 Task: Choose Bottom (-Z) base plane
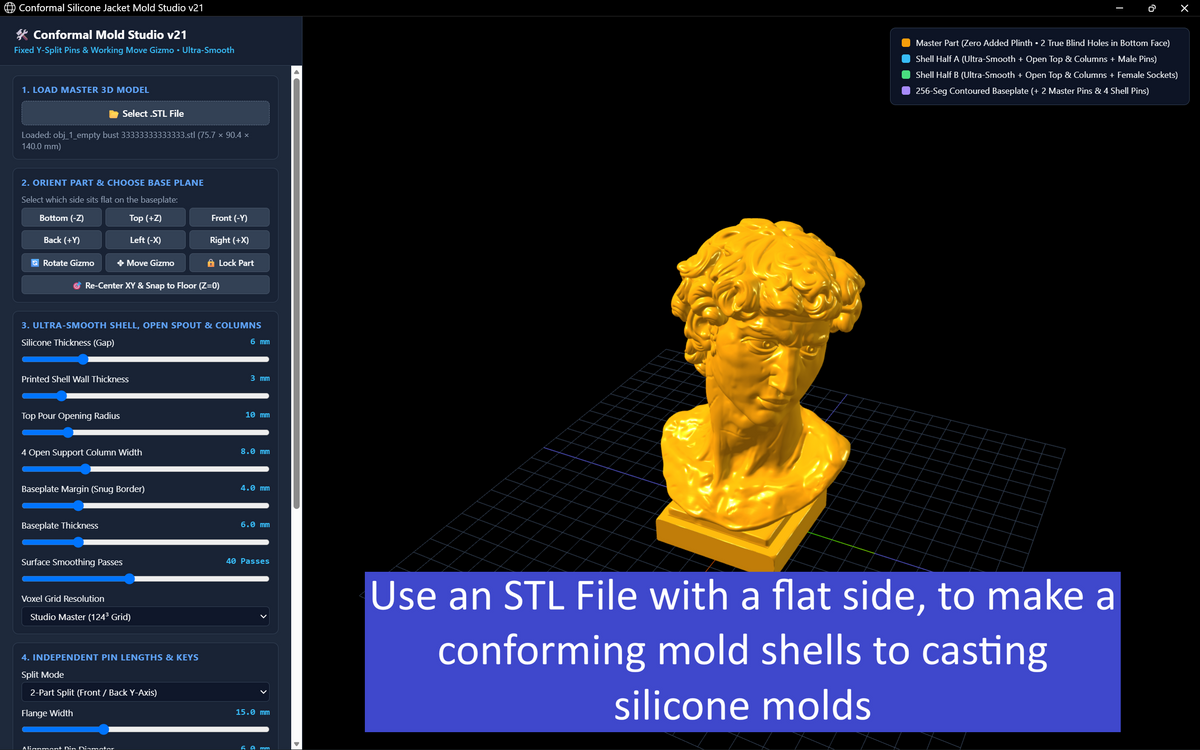[x=62, y=217]
